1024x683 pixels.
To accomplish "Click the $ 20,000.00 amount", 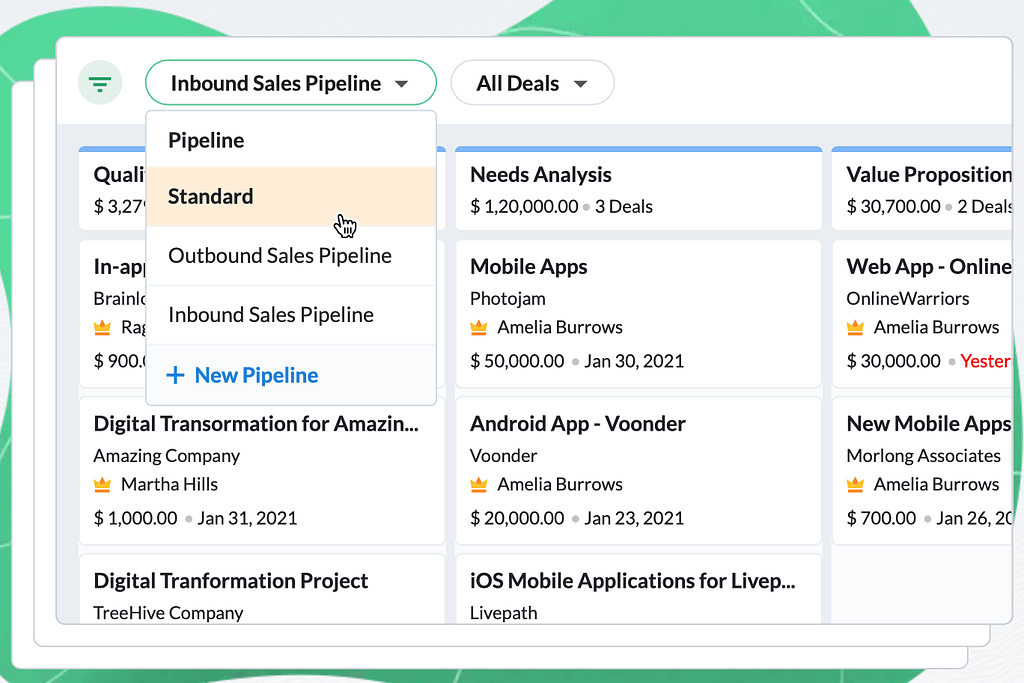I will coord(517,518).
